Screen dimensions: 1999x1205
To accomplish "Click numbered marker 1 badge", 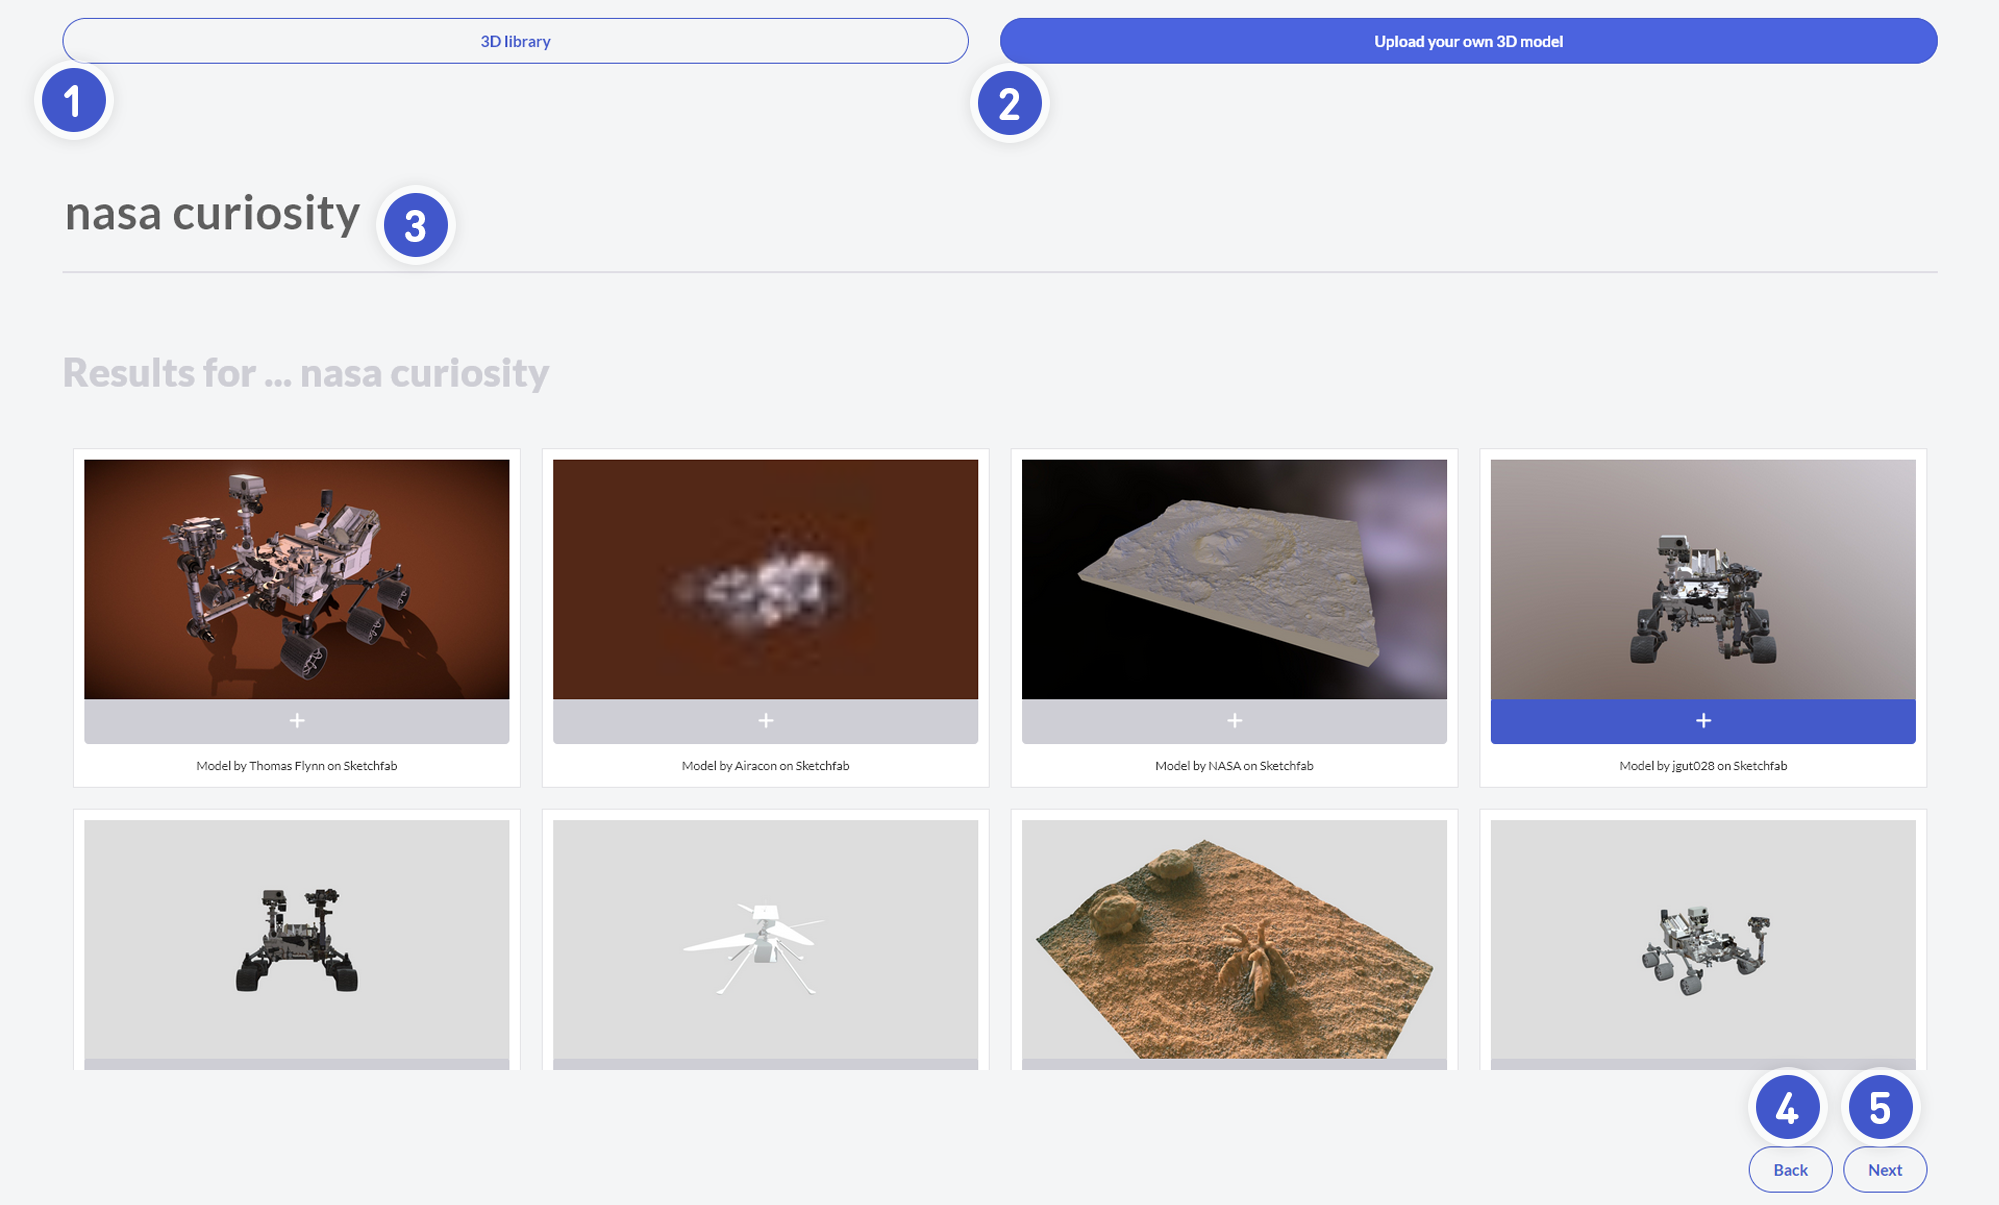I will tap(73, 101).
